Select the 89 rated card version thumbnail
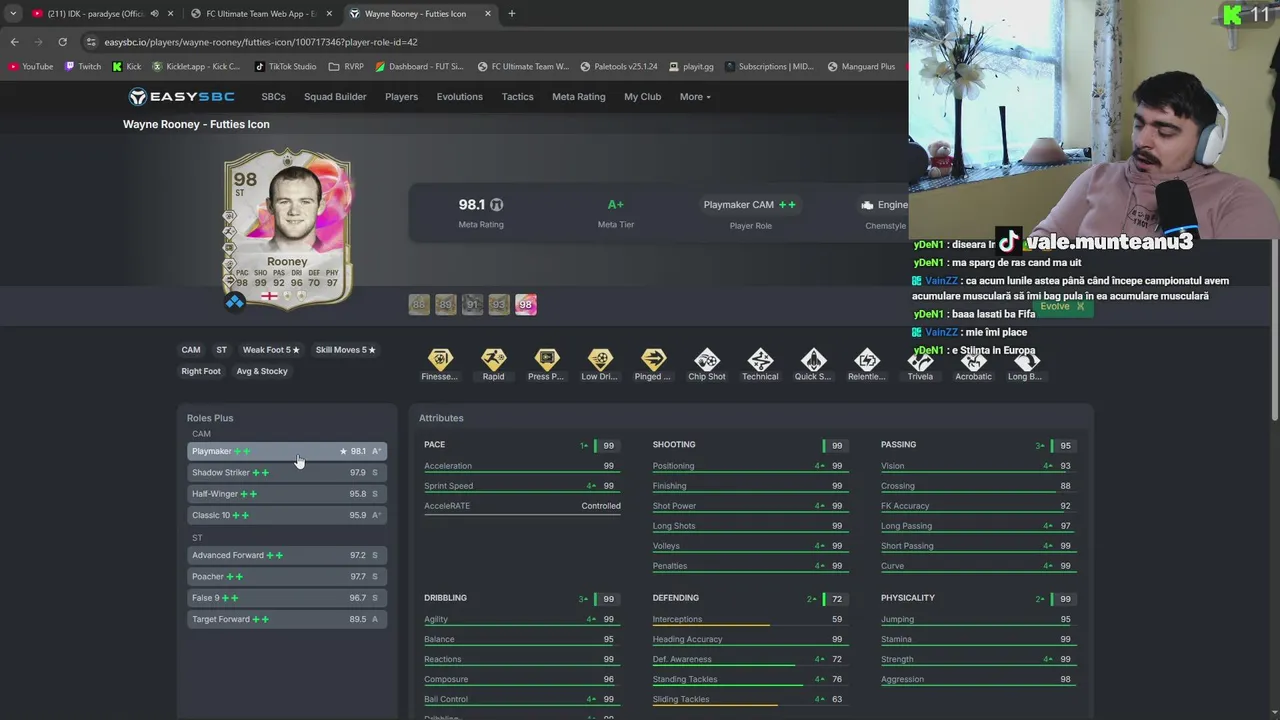1280x720 pixels. (446, 304)
